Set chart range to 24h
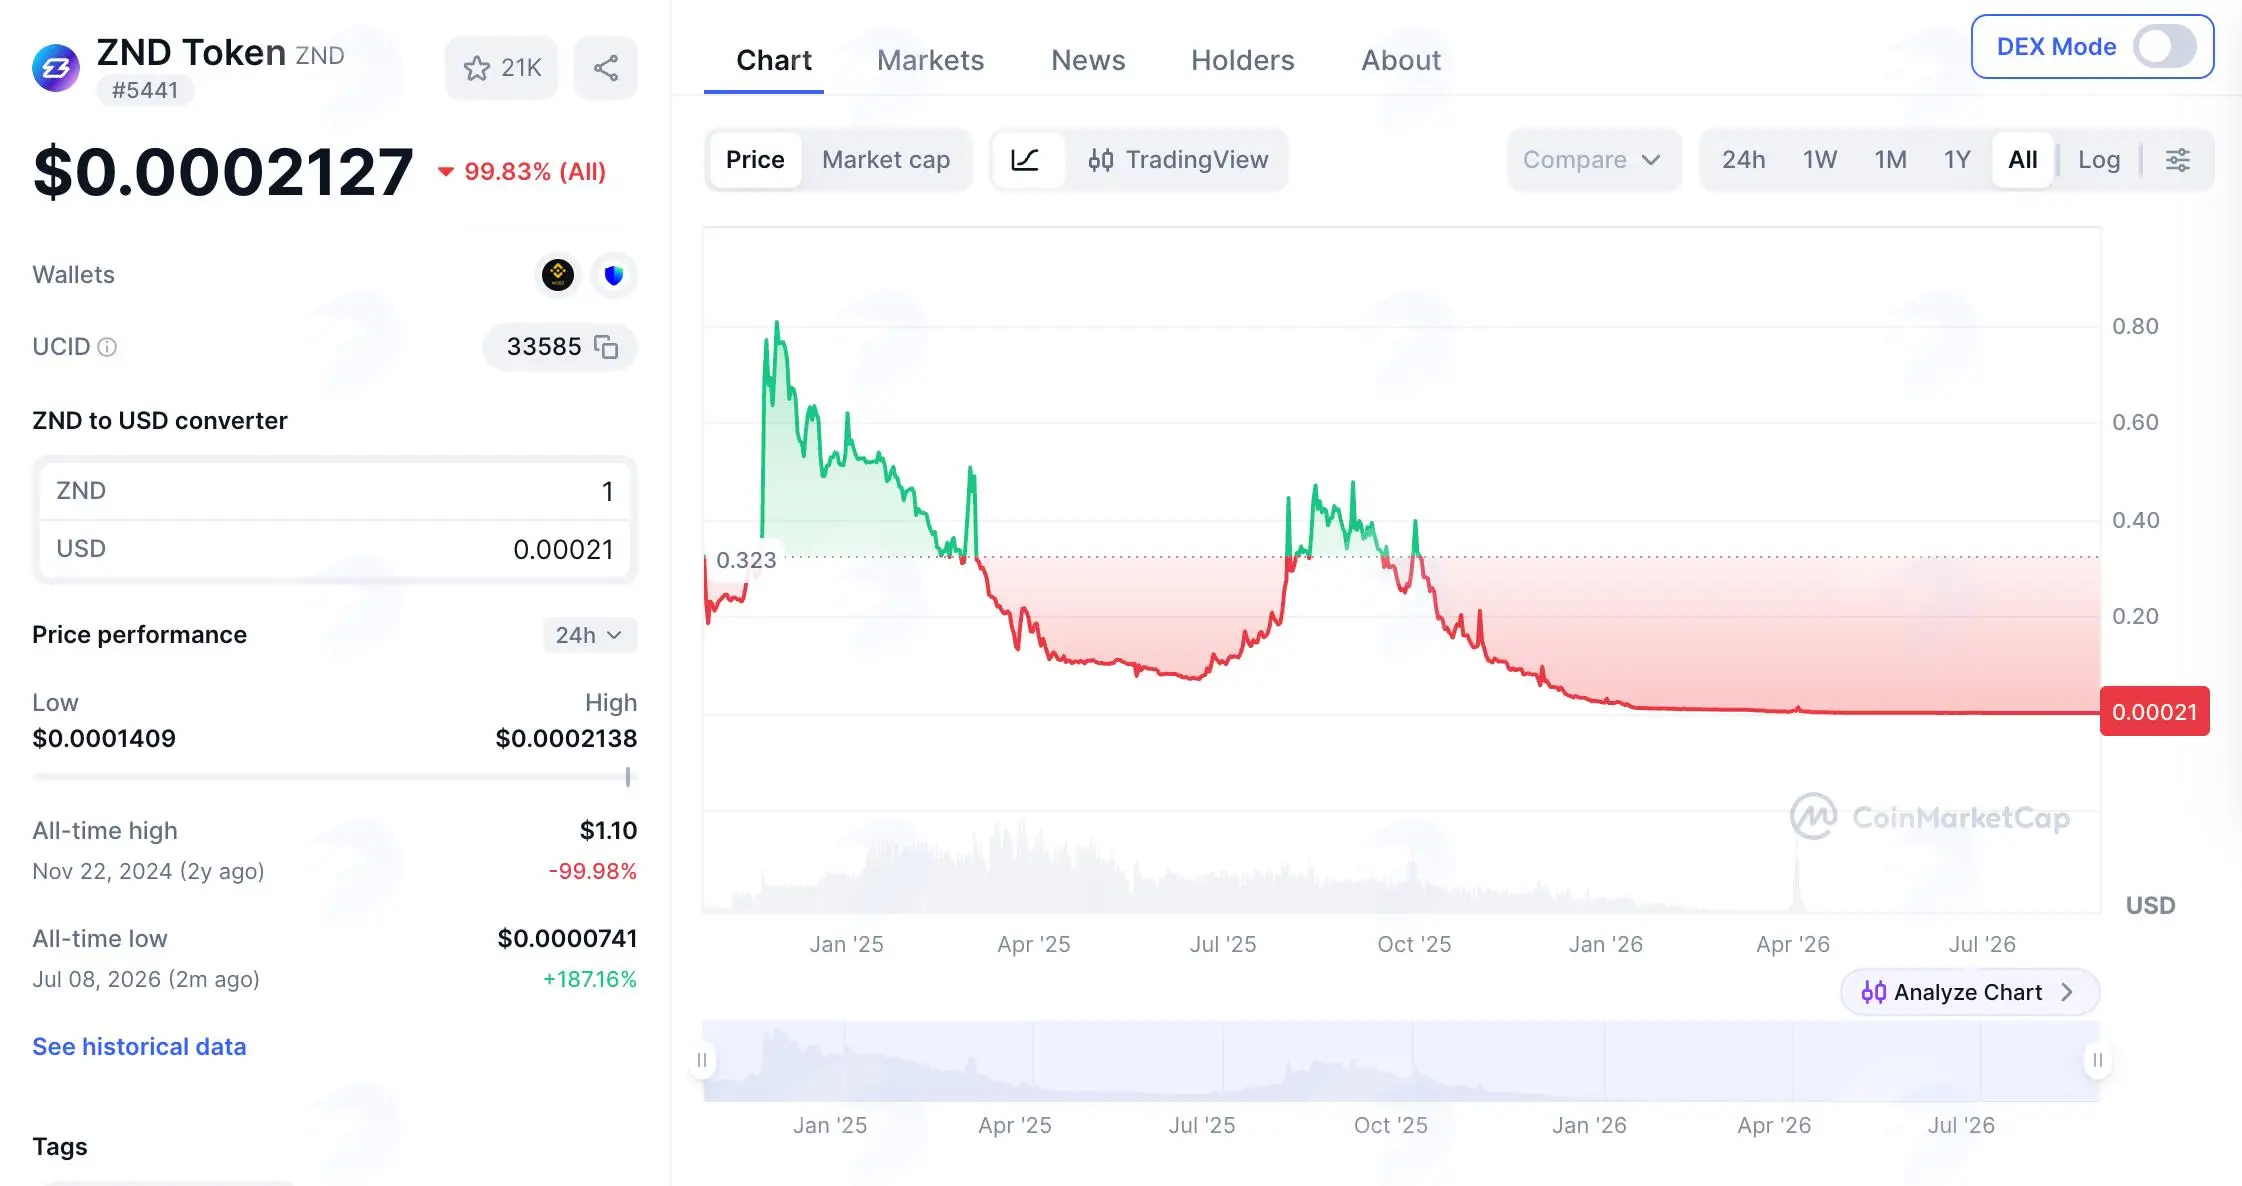The image size is (2242, 1186). pos(1743,160)
